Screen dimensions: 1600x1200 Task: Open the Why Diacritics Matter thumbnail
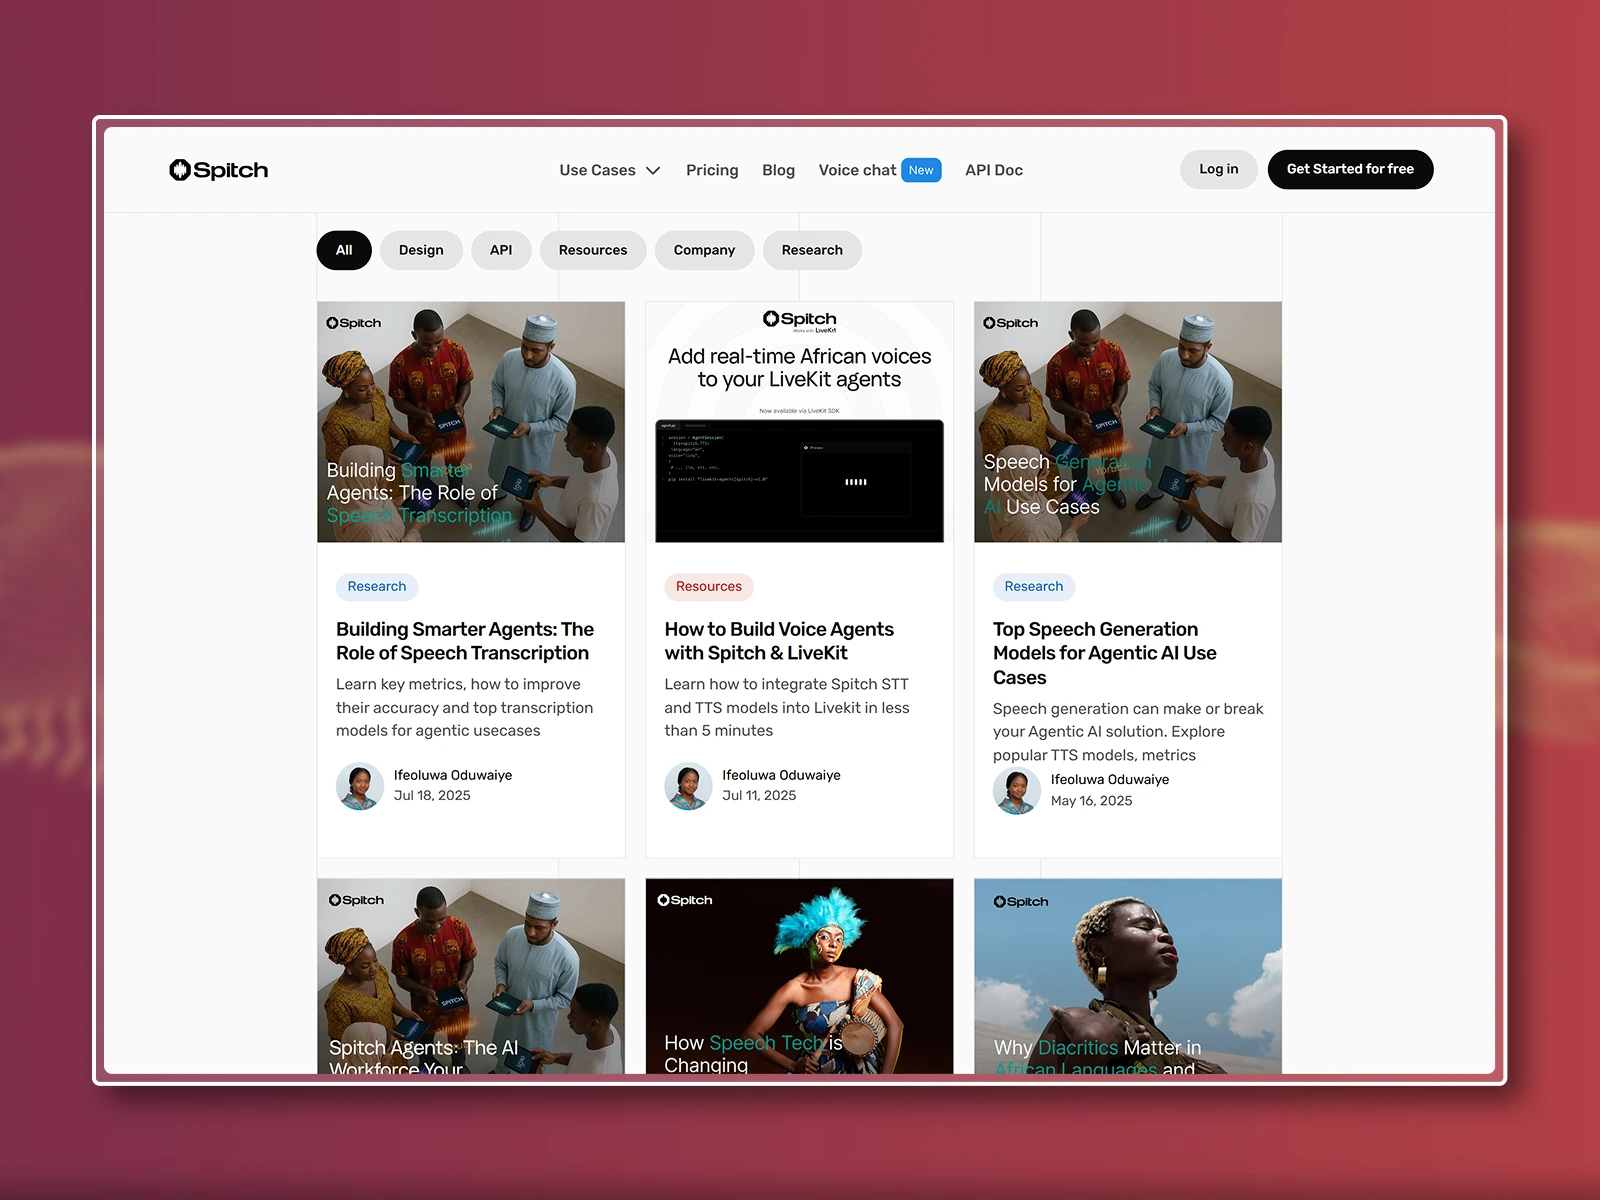coord(1128,977)
